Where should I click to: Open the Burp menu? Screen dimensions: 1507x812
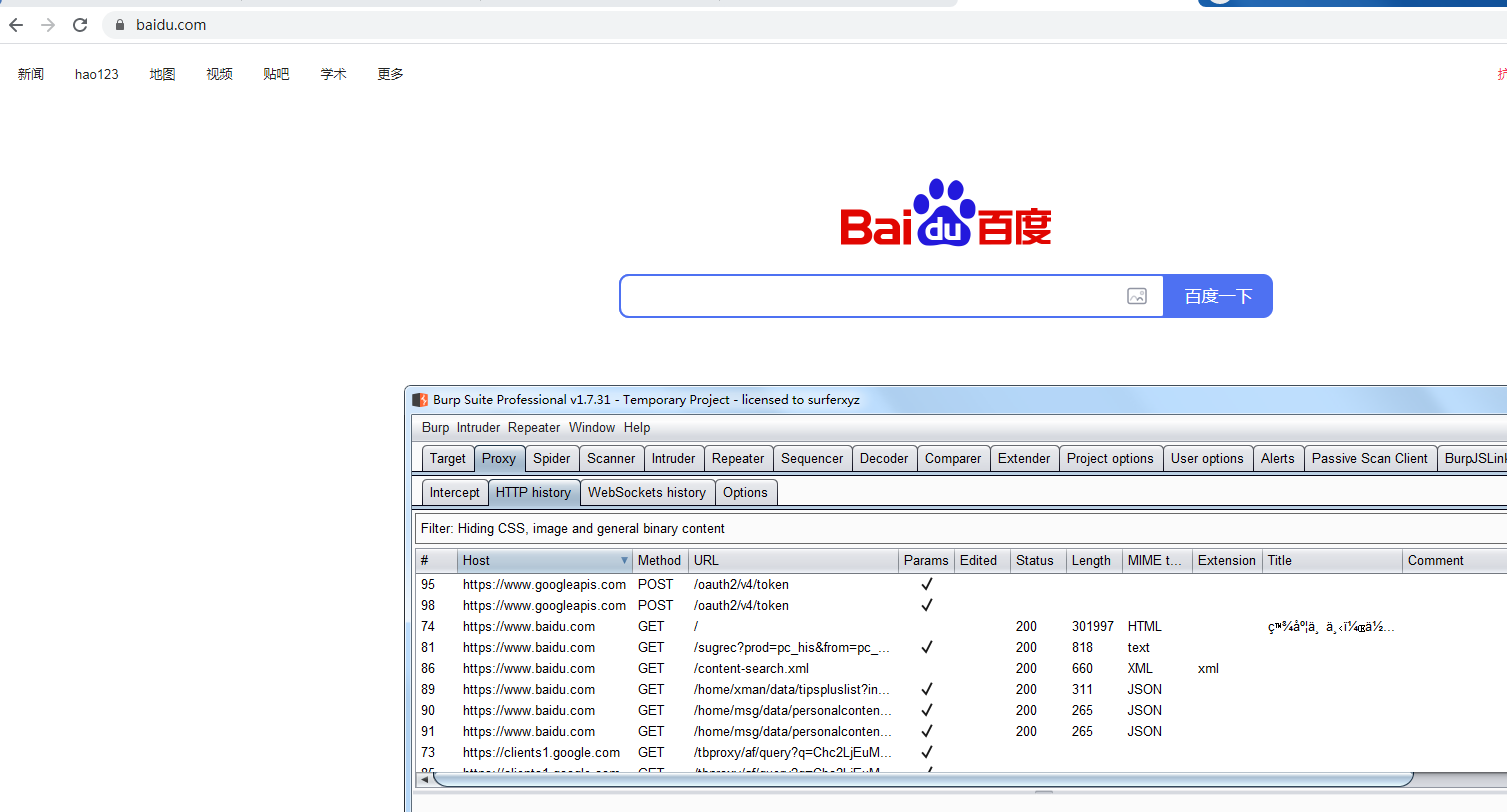(435, 427)
